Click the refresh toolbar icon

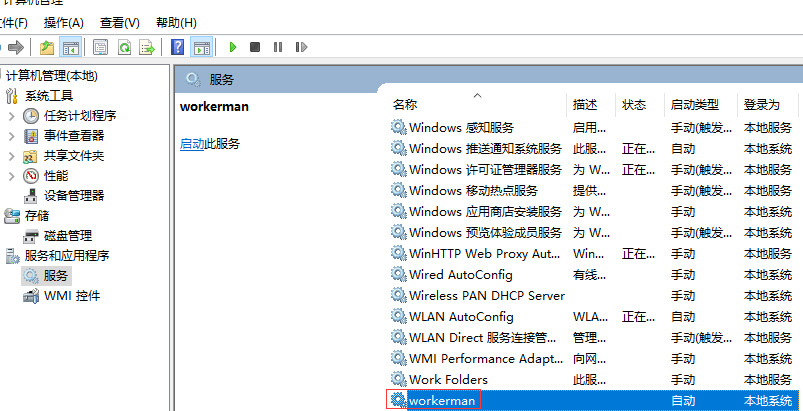(124, 48)
